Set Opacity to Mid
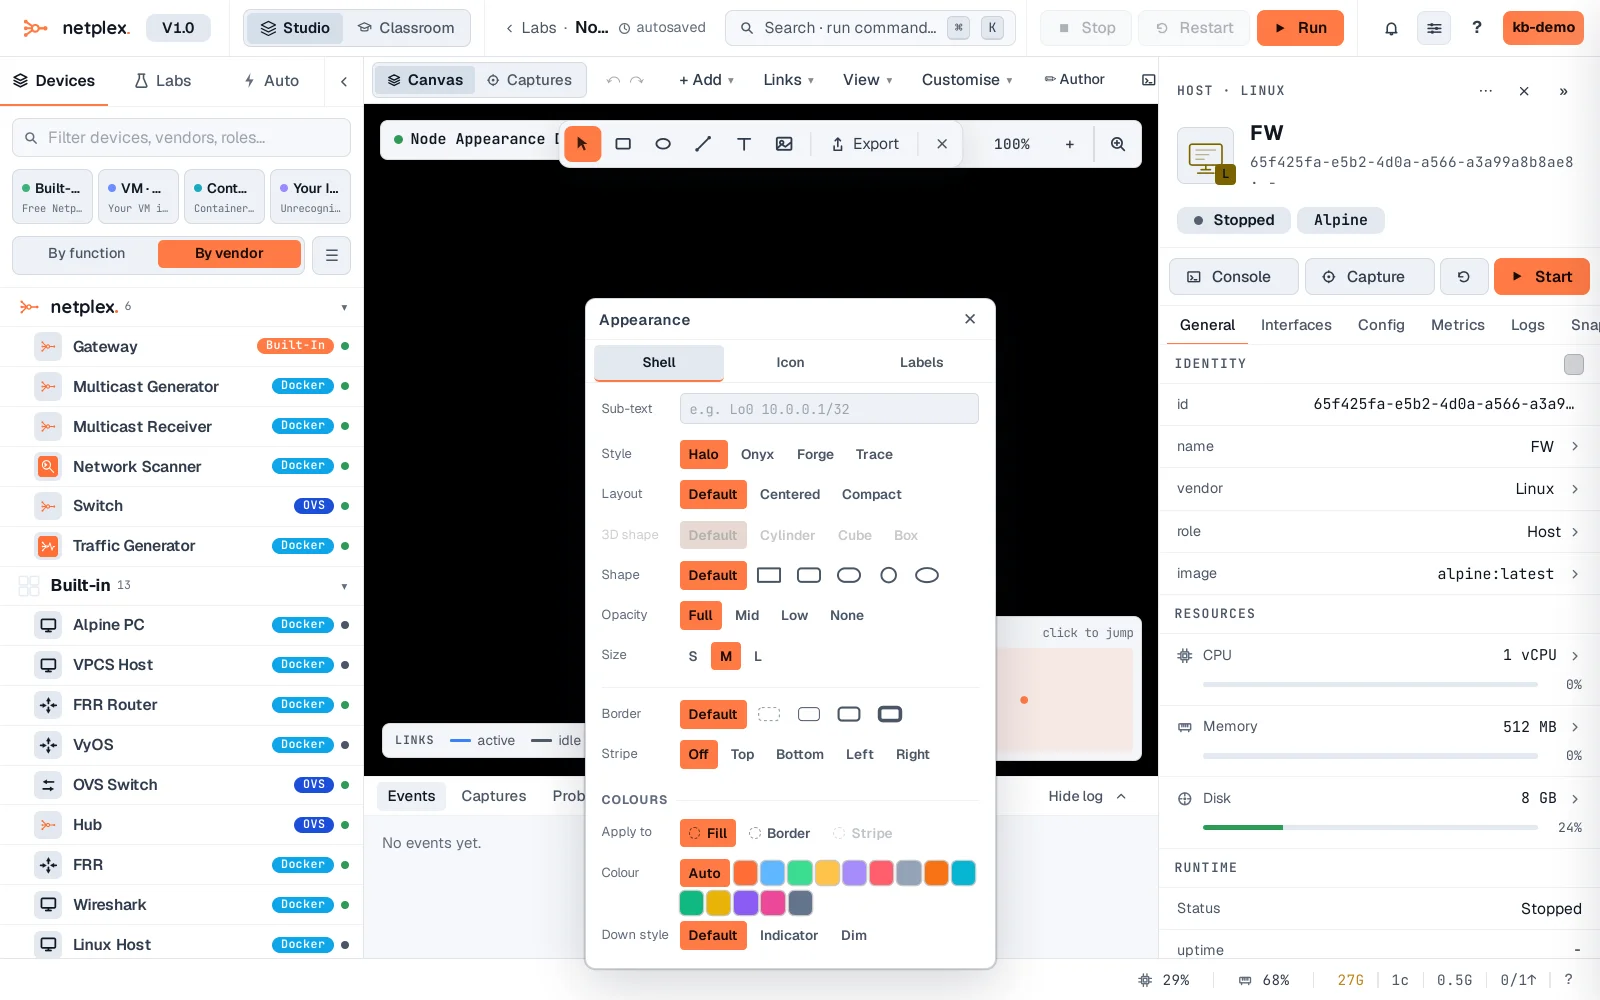 (x=747, y=615)
